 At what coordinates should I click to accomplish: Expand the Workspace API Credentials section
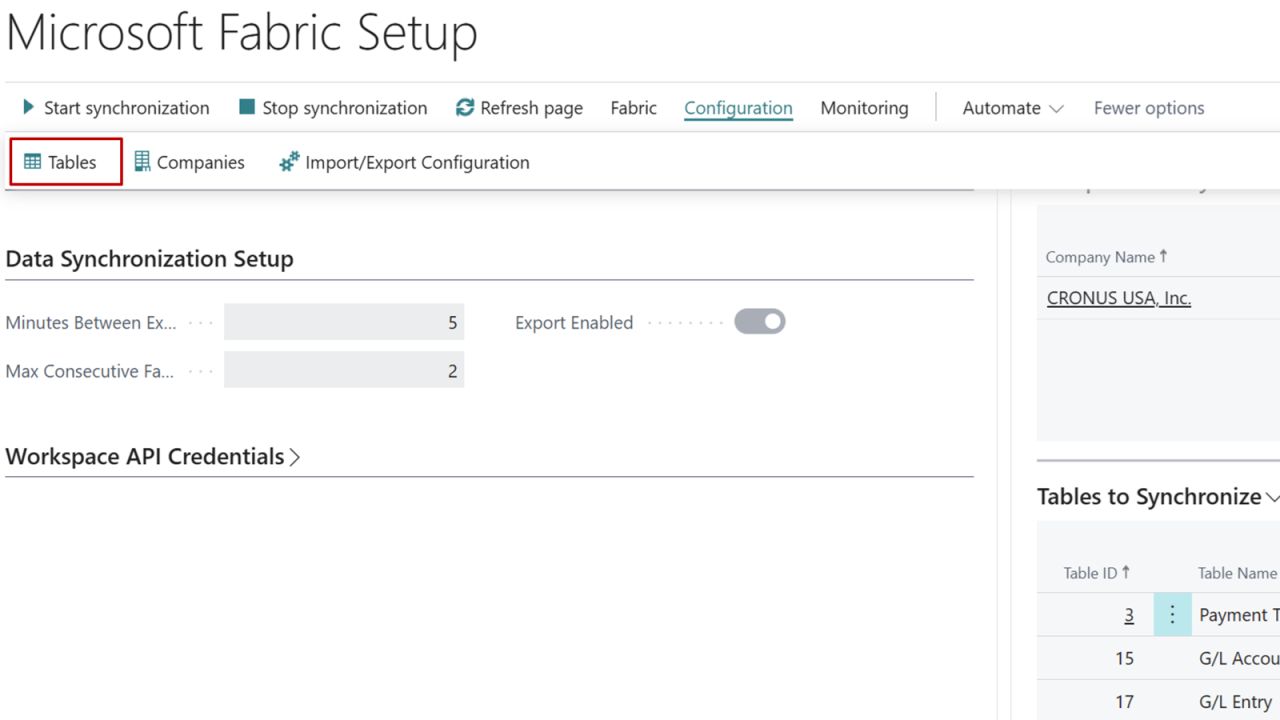click(295, 457)
